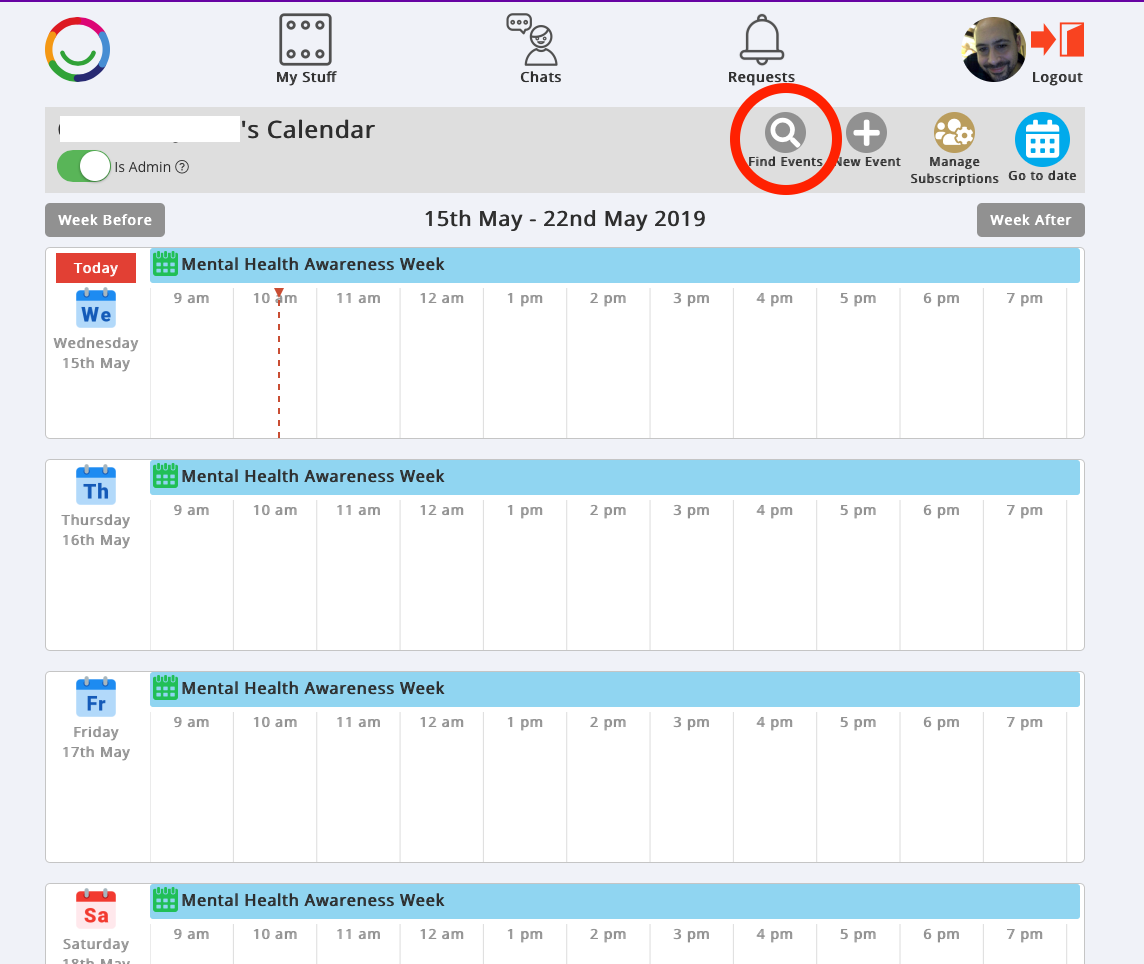Select the 2 pm slot on Friday
The height and width of the screenshot is (964, 1144).
pos(608,787)
